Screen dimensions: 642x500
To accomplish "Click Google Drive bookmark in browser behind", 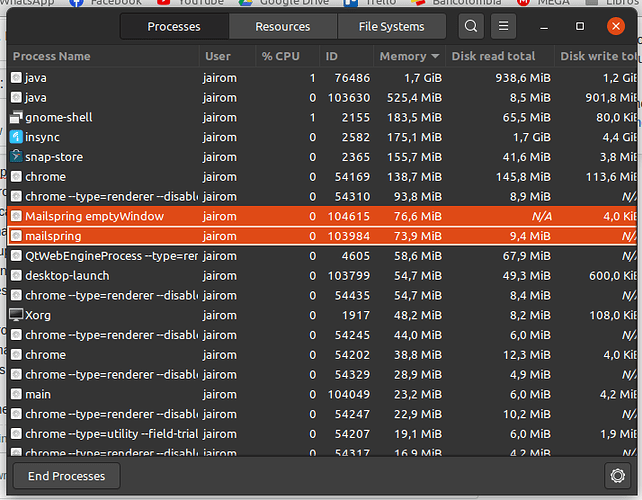I will pyautogui.click(x=284, y=2).
